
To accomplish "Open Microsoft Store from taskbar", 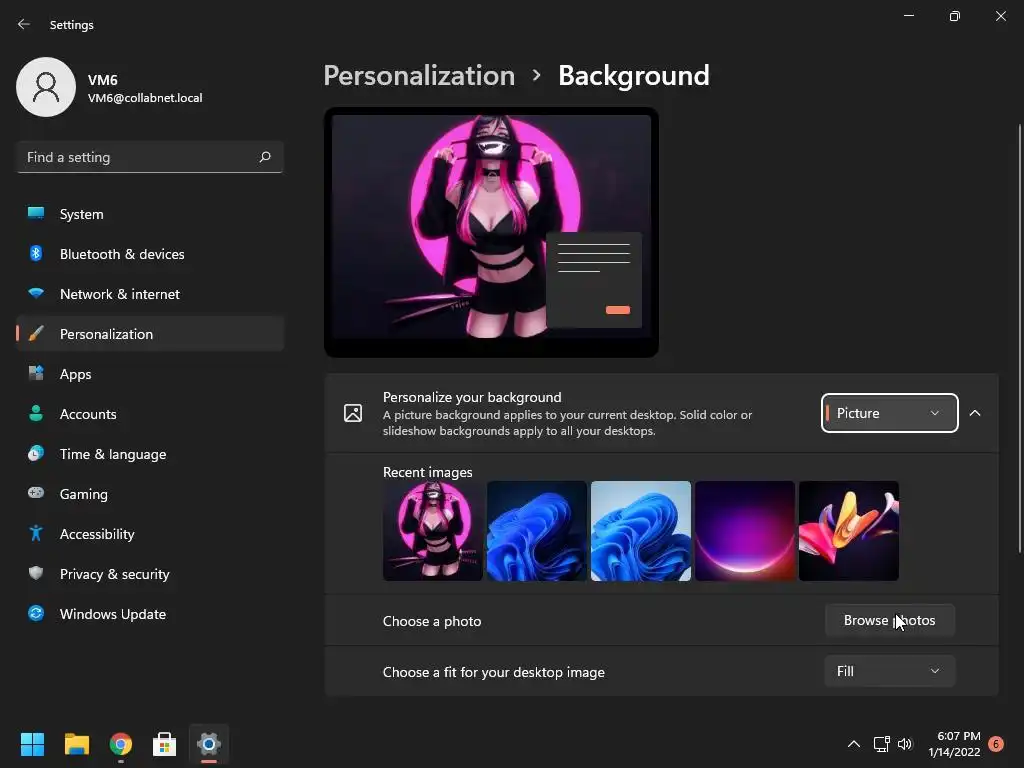I will pos(165,744).
